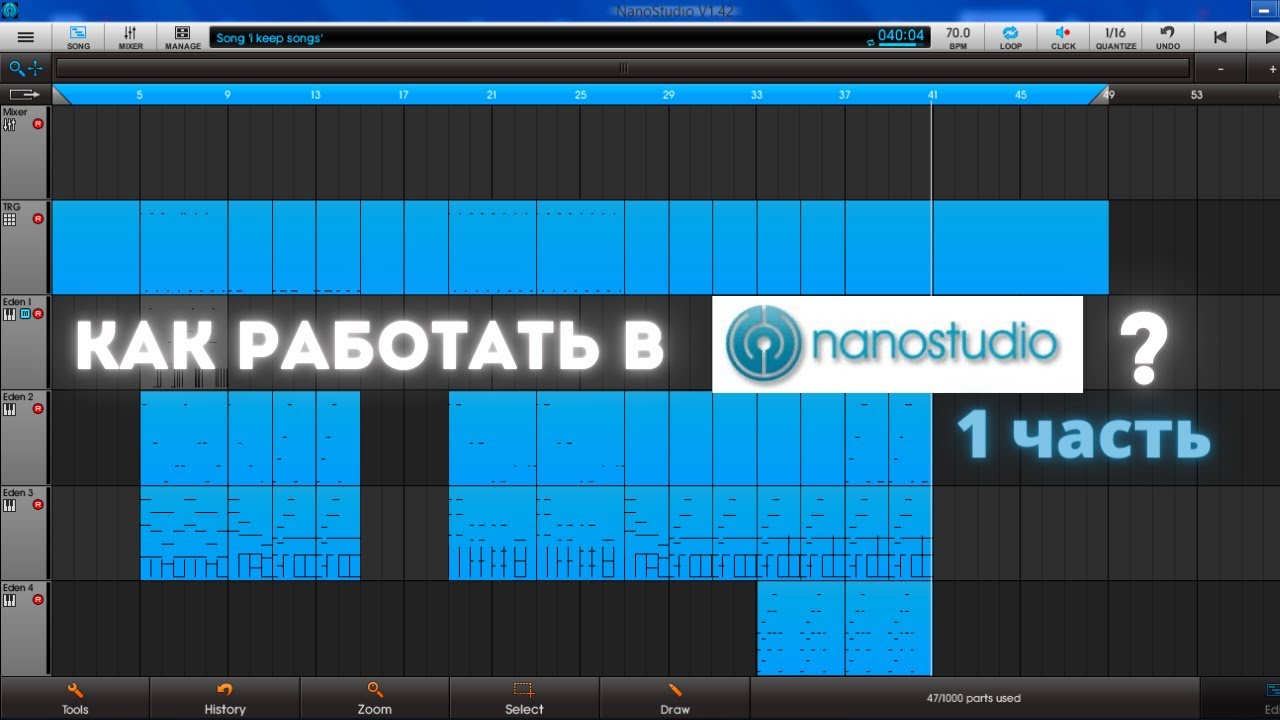Rewind to song start
This screenshot has width=1280, height=720.
[1220, 38]
